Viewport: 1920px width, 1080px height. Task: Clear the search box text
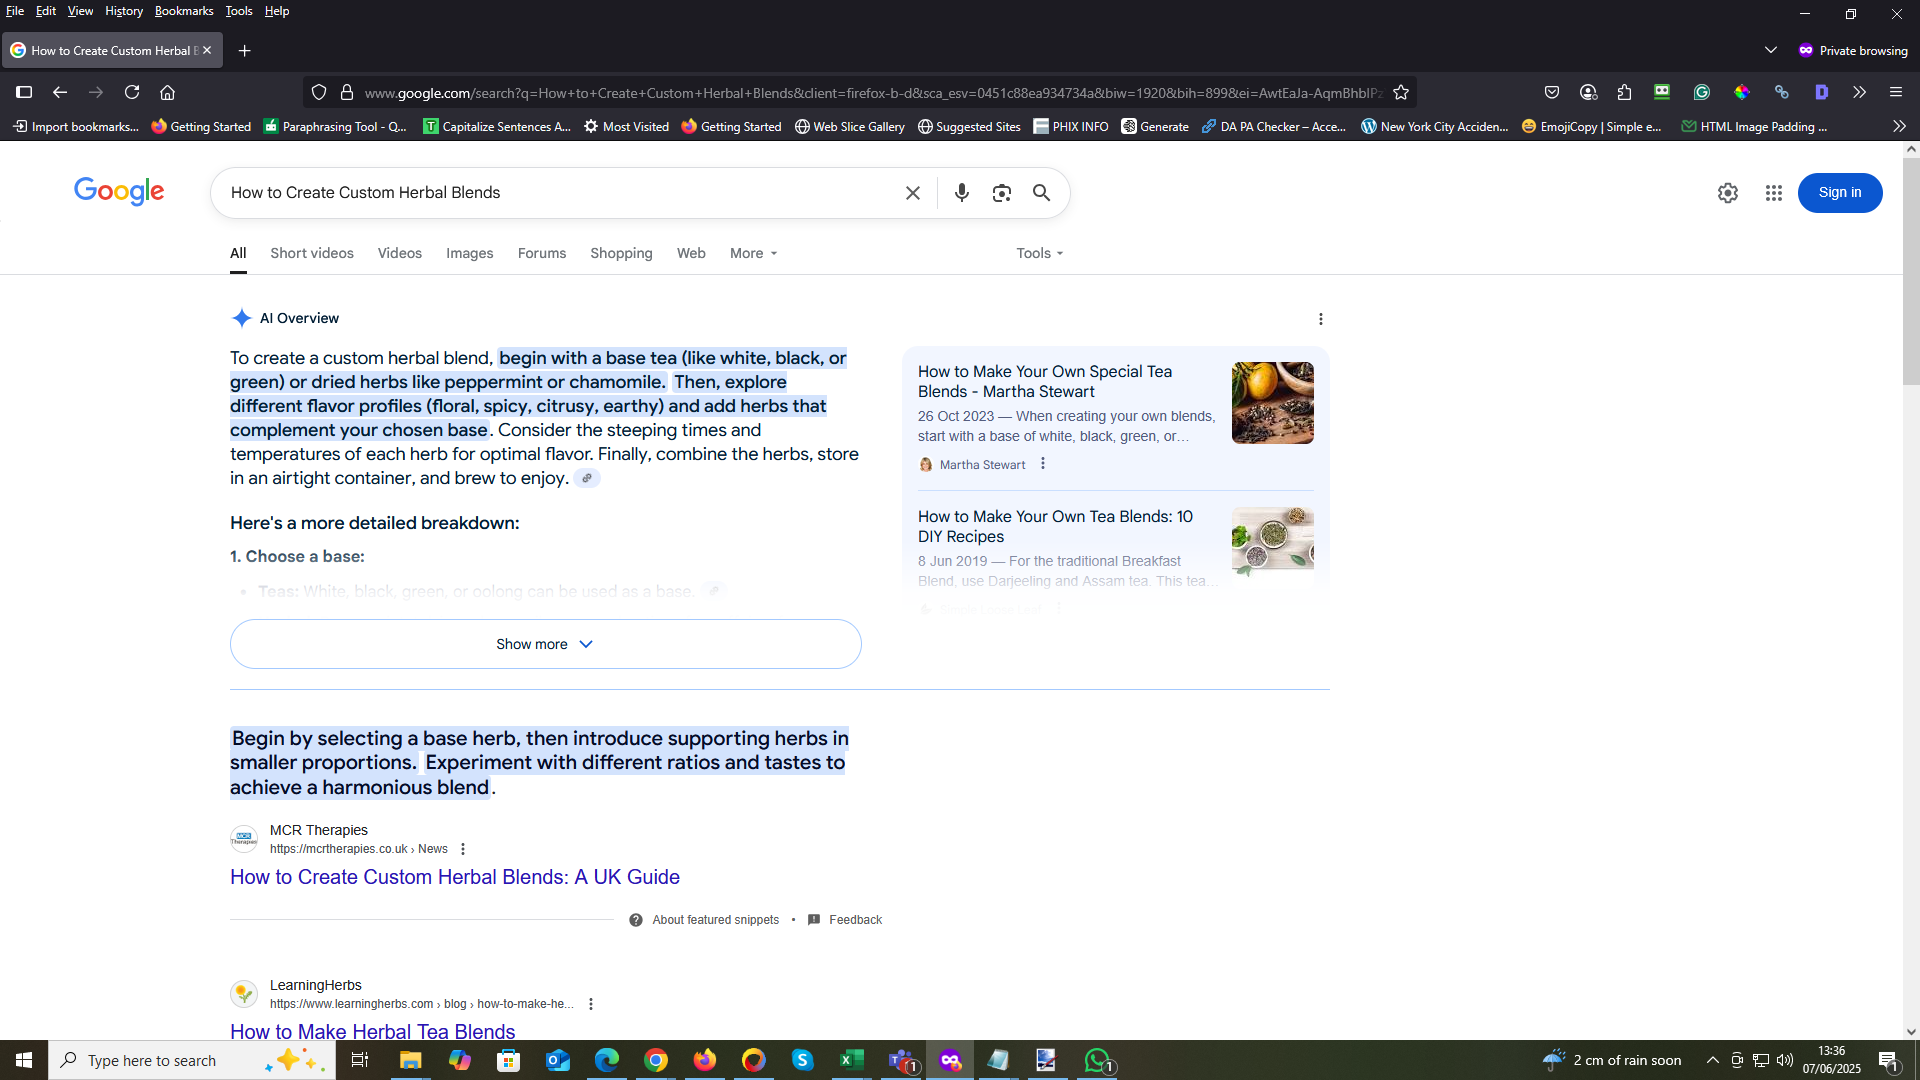tap(912, 193)
